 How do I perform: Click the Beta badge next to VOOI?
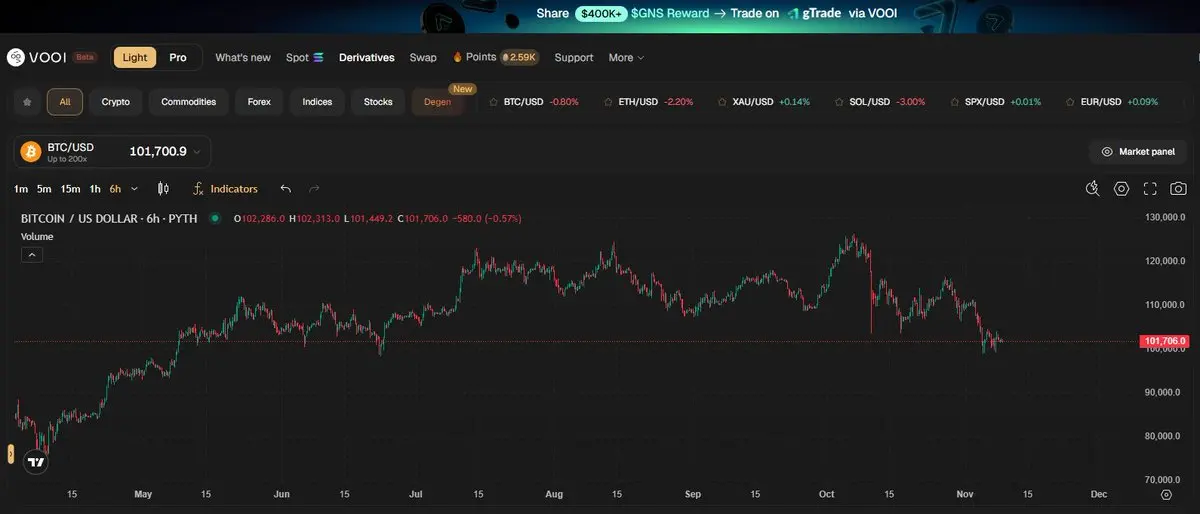pos(85,57)
